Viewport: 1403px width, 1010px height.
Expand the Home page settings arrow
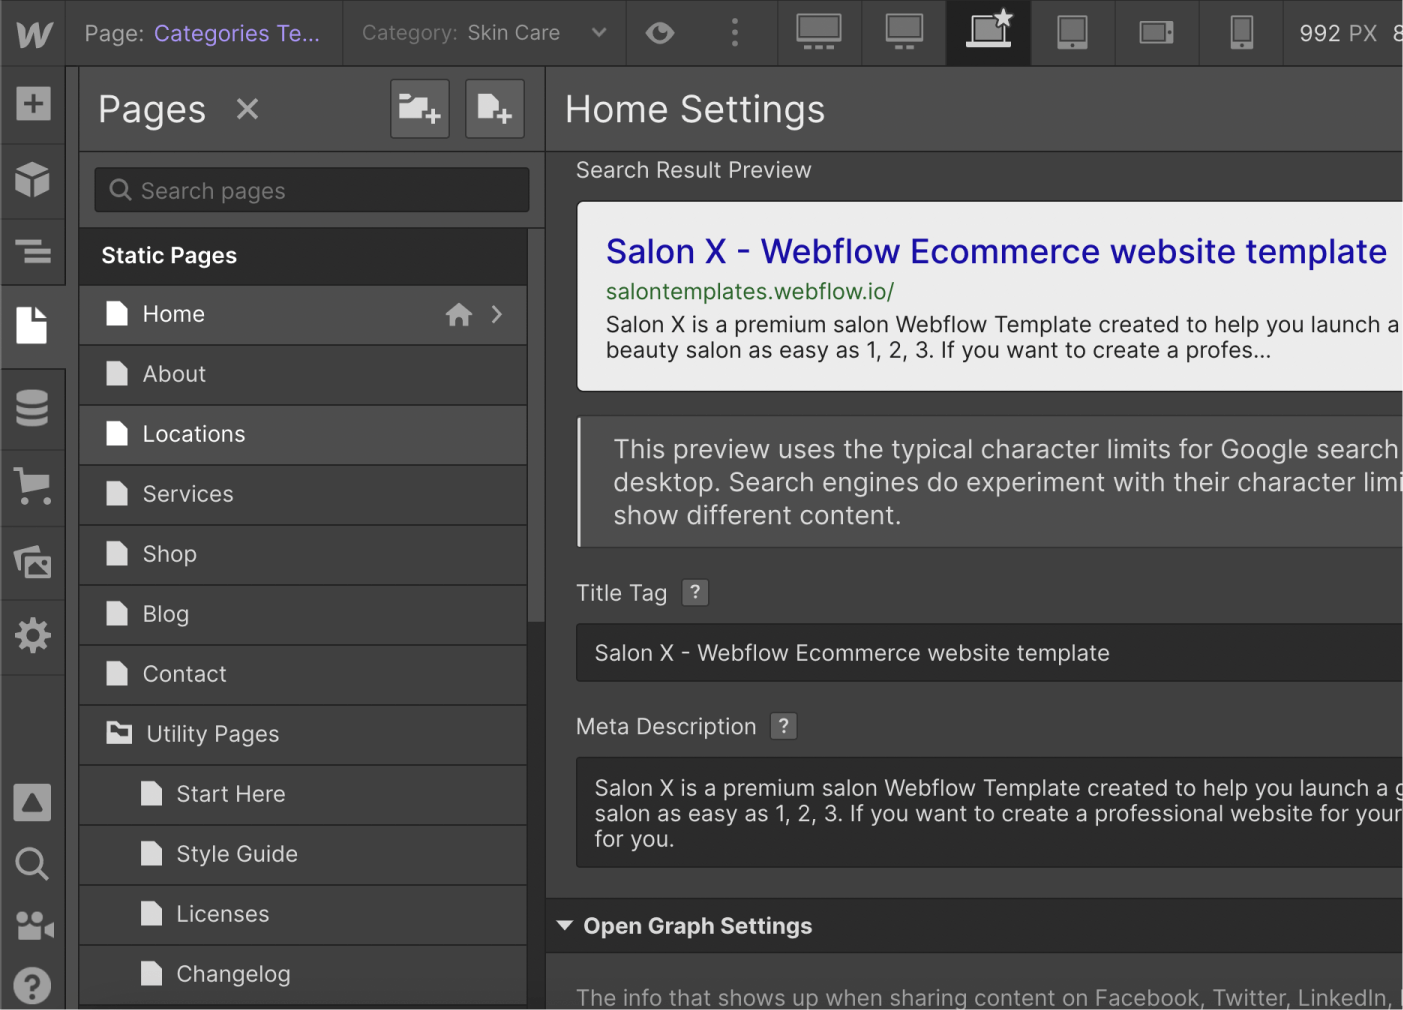click(497, 313)
